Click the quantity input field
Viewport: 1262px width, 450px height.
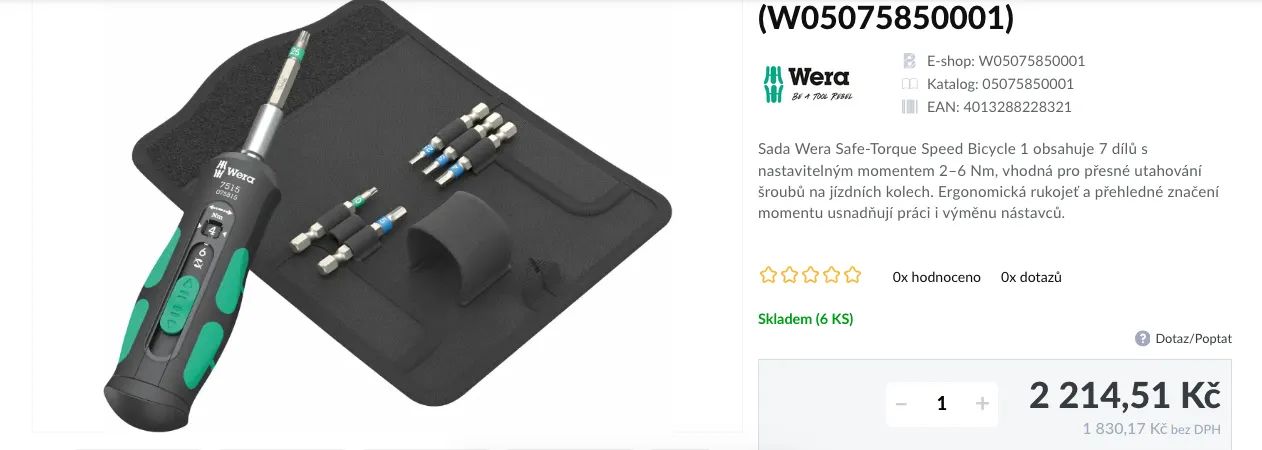click(x=941, y=403)
